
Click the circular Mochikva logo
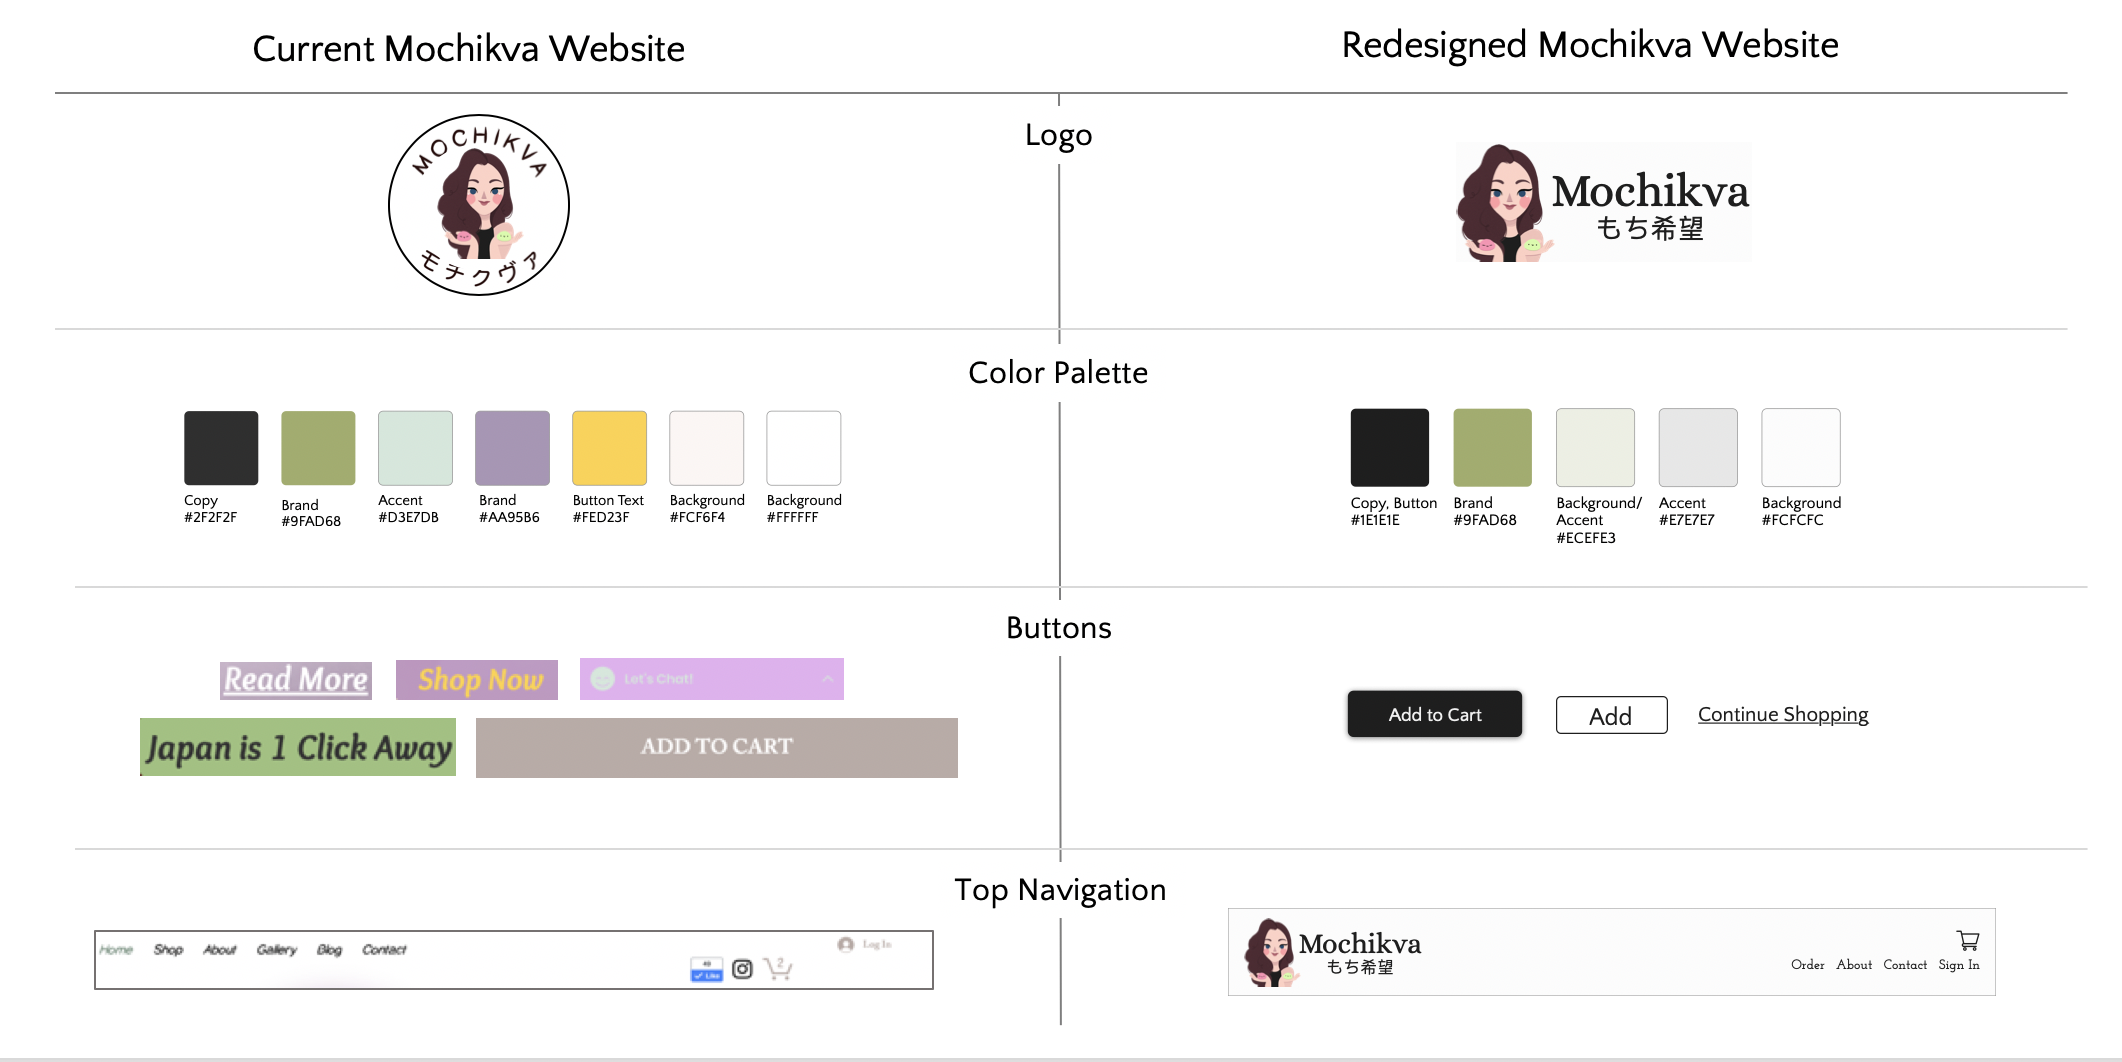(477, 204)
